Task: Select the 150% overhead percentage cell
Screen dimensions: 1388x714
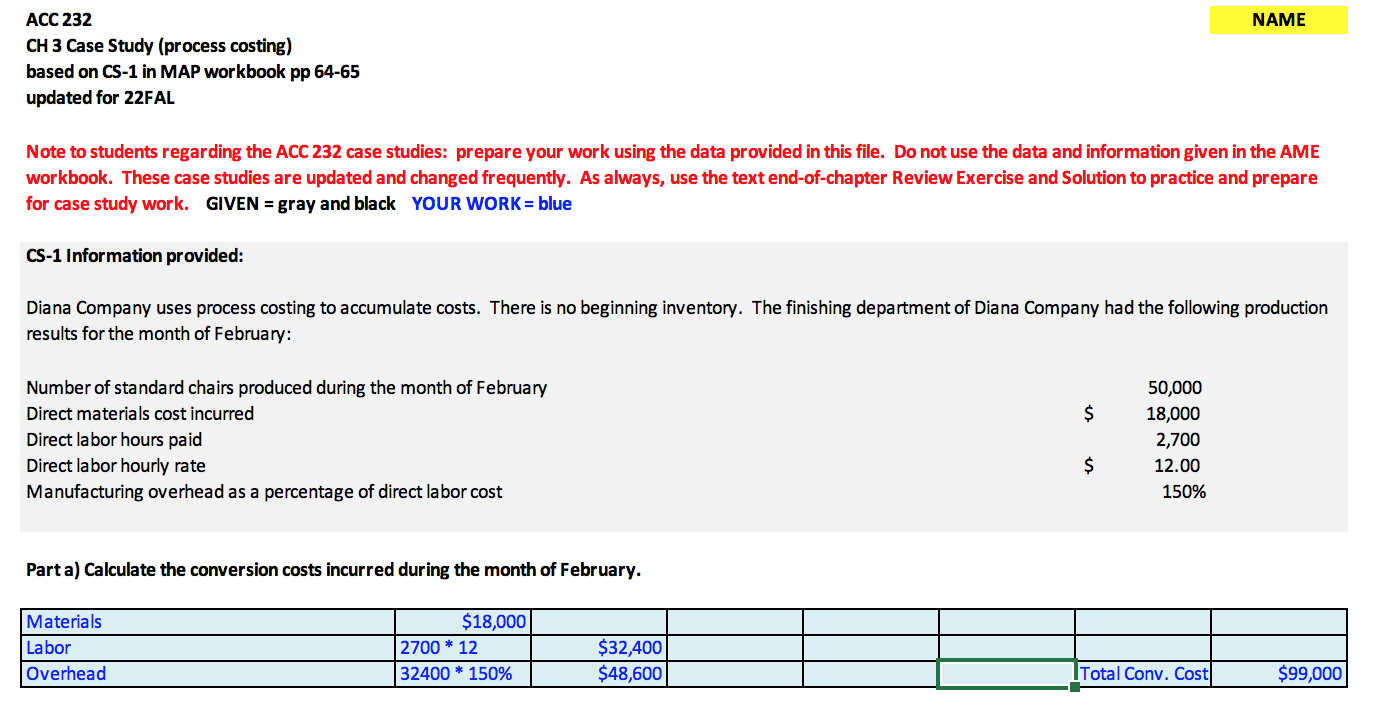Action: point(1183,491)
